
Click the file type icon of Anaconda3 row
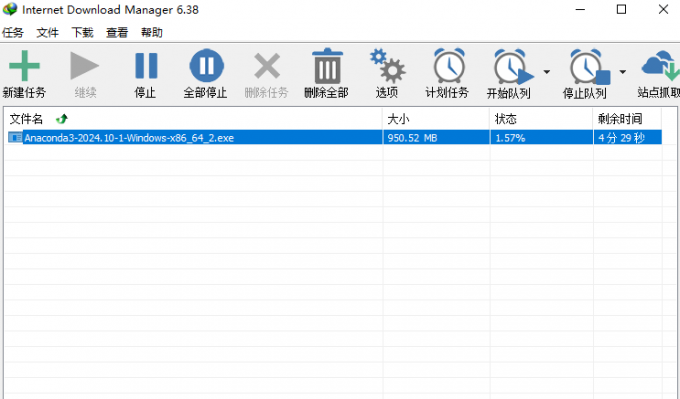(x=15, y=137)
